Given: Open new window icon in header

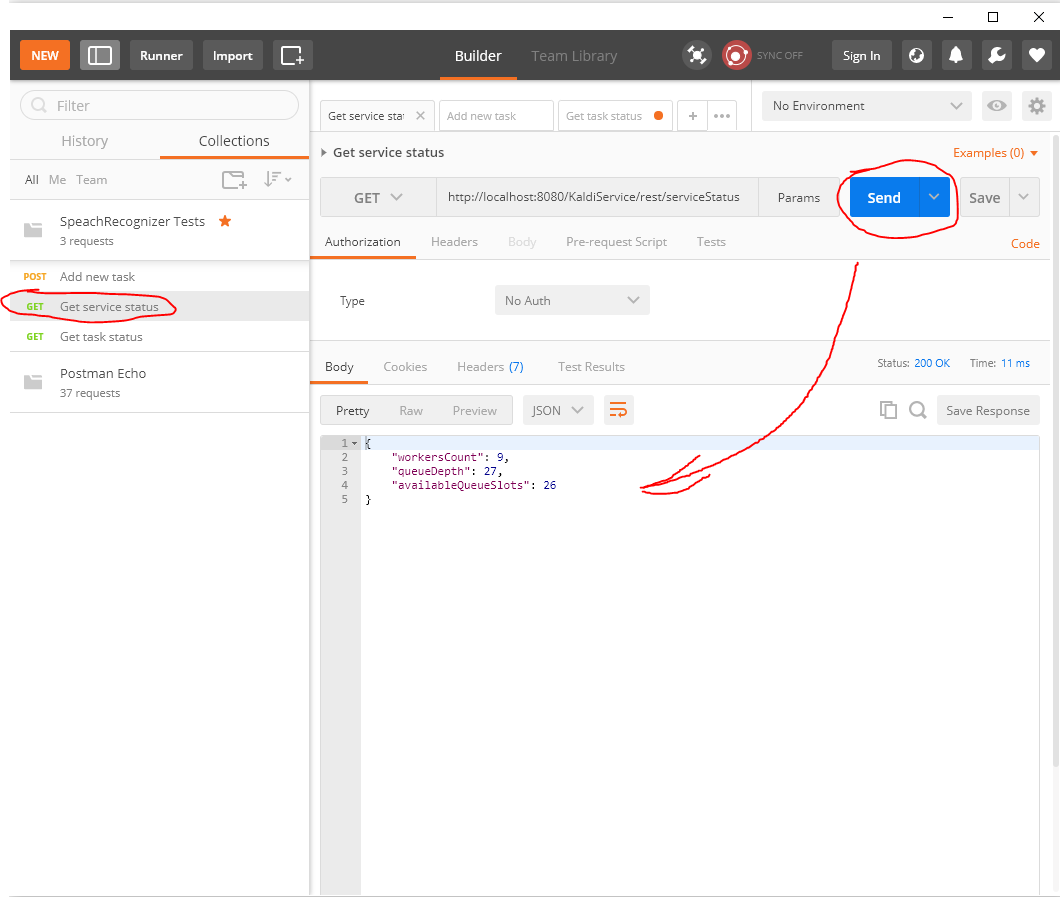Looking at the screenshot, I should pos(292,55).
